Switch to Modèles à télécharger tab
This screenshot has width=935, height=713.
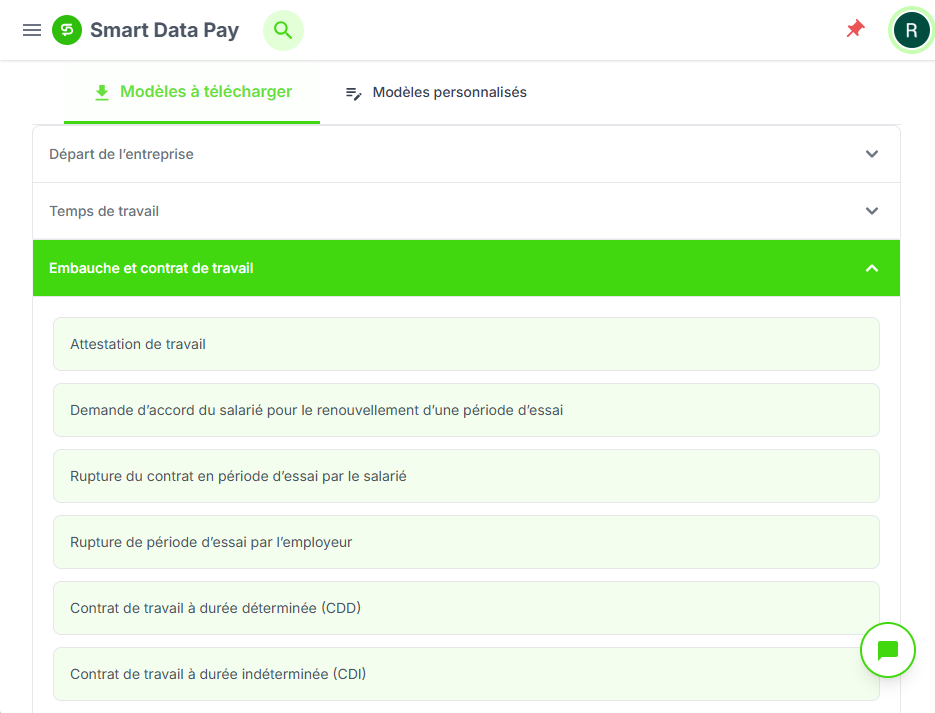pos(206,92)
